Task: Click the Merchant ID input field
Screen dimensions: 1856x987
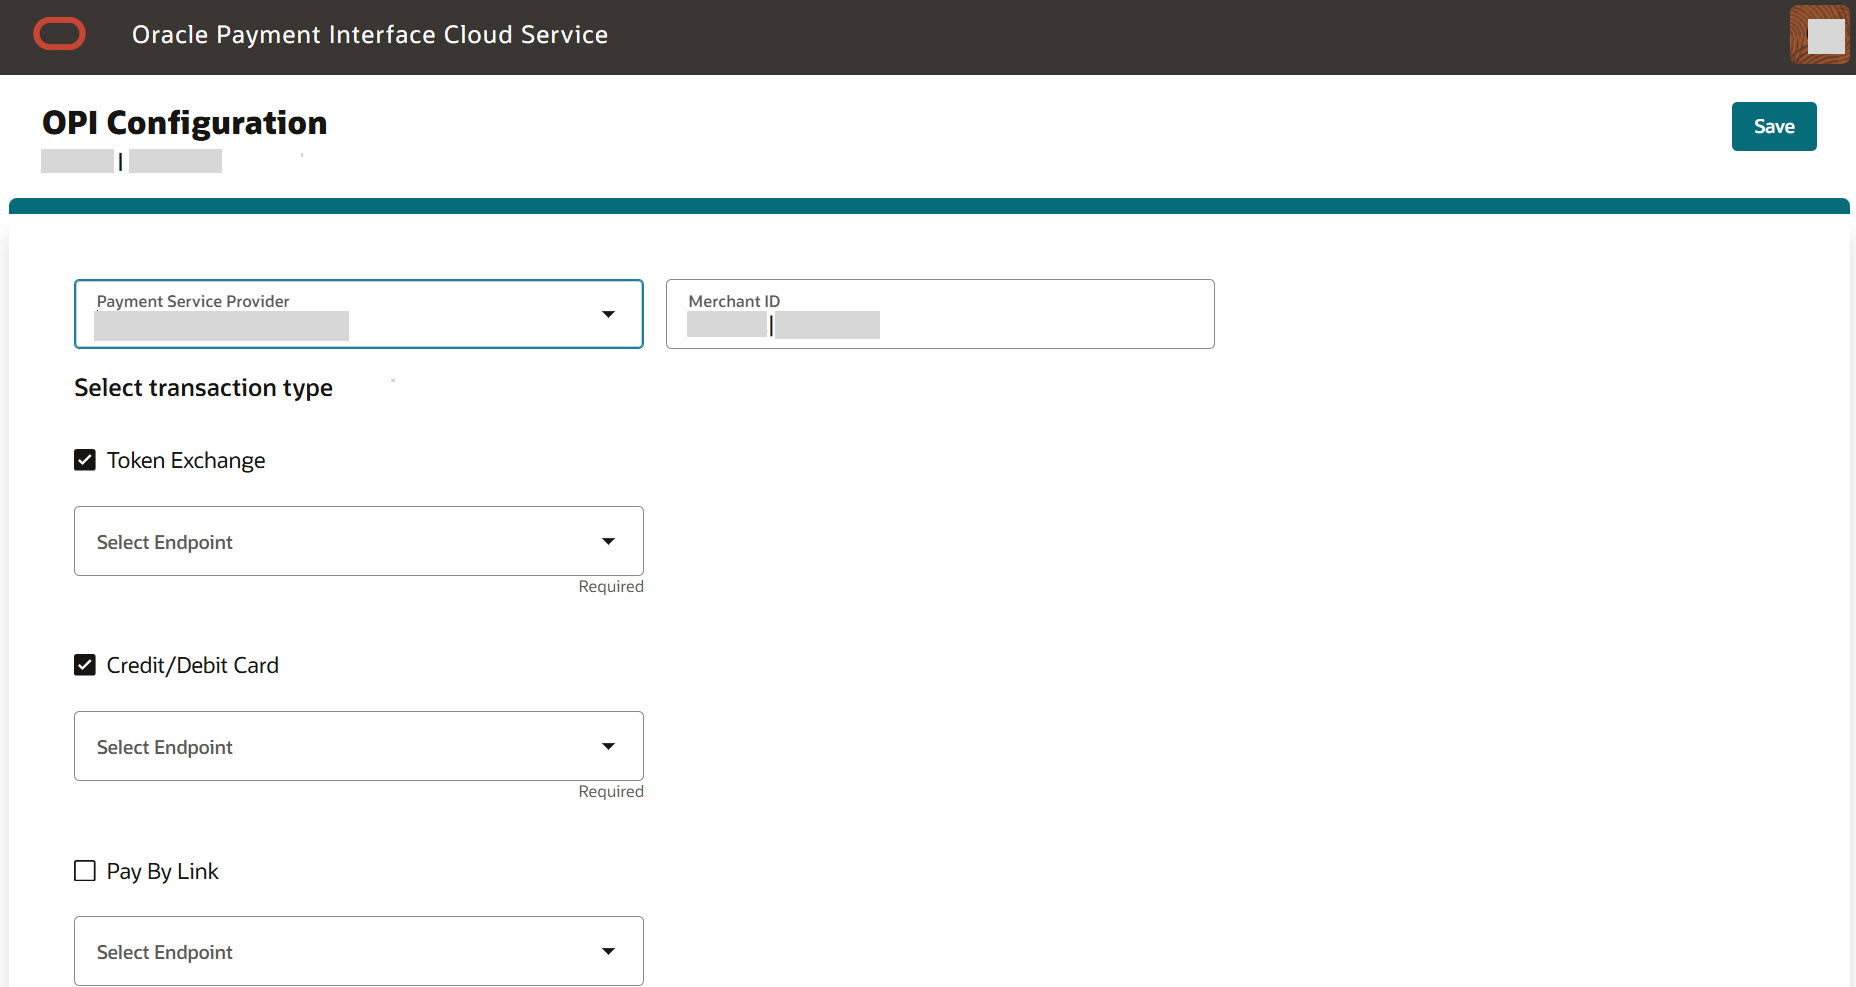Action: click(x=940, y=314)
